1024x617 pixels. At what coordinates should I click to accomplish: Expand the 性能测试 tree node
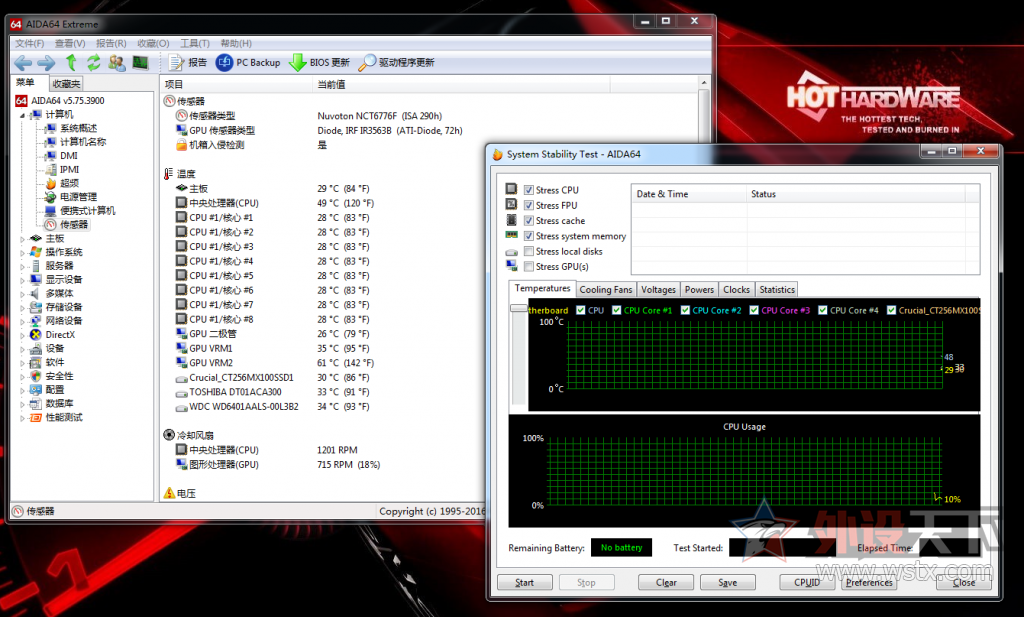tap(22, 418)
